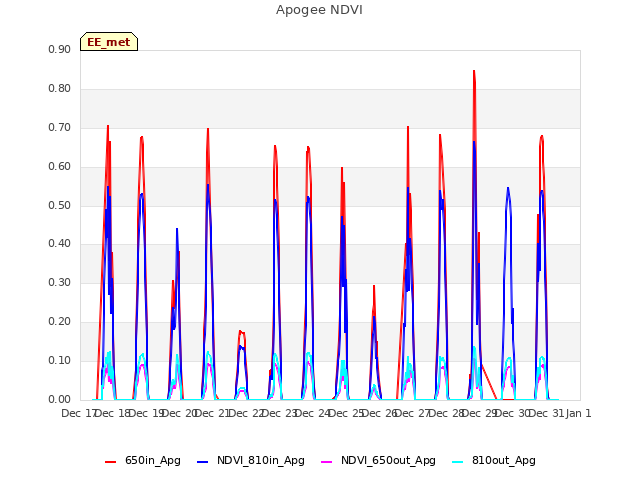Toggle the 650in_Apg legend entry
The width and height of the screenshot is (640, 480).
(143, 460)
